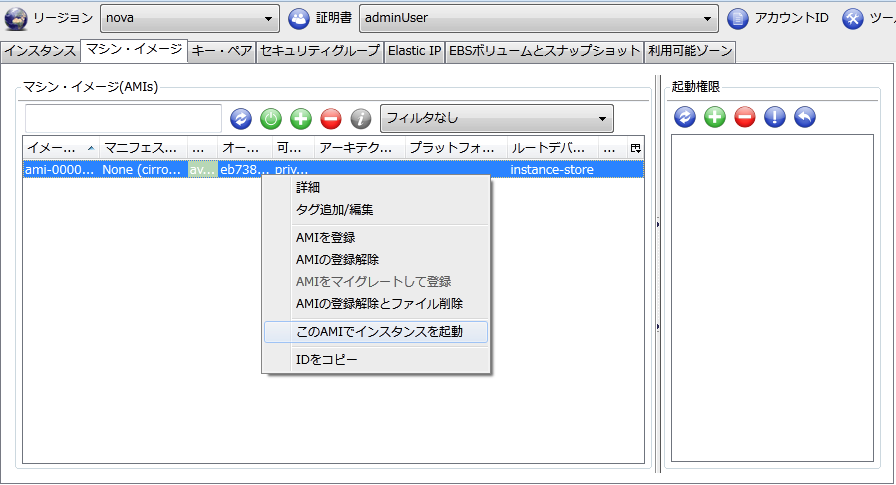The image size is (896, 485).
Task: Open the Elastic IP tab
Action: [414, 50]
